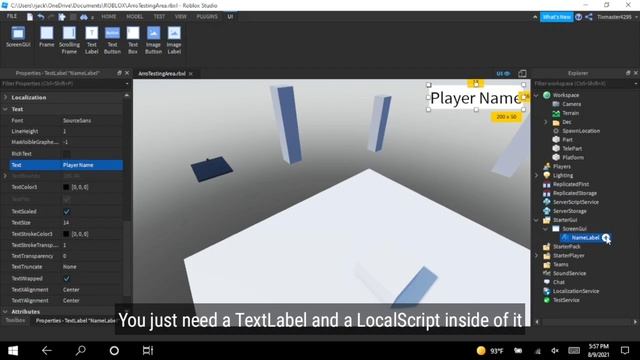Uncheck the TextScaled checkbox
Screen dimensions: 640x360
(66, 211)
